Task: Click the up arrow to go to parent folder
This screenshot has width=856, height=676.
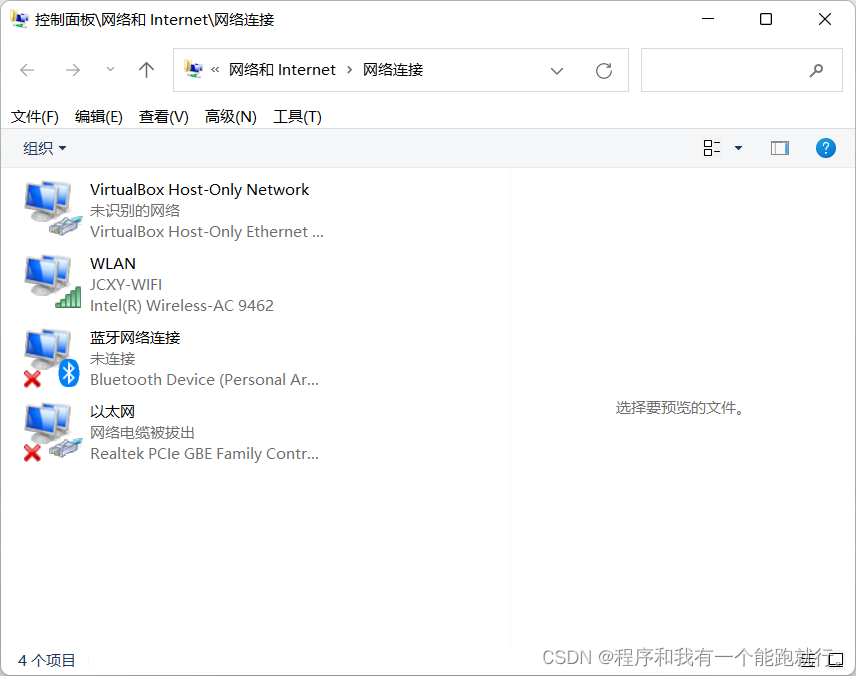Action: 146,70
